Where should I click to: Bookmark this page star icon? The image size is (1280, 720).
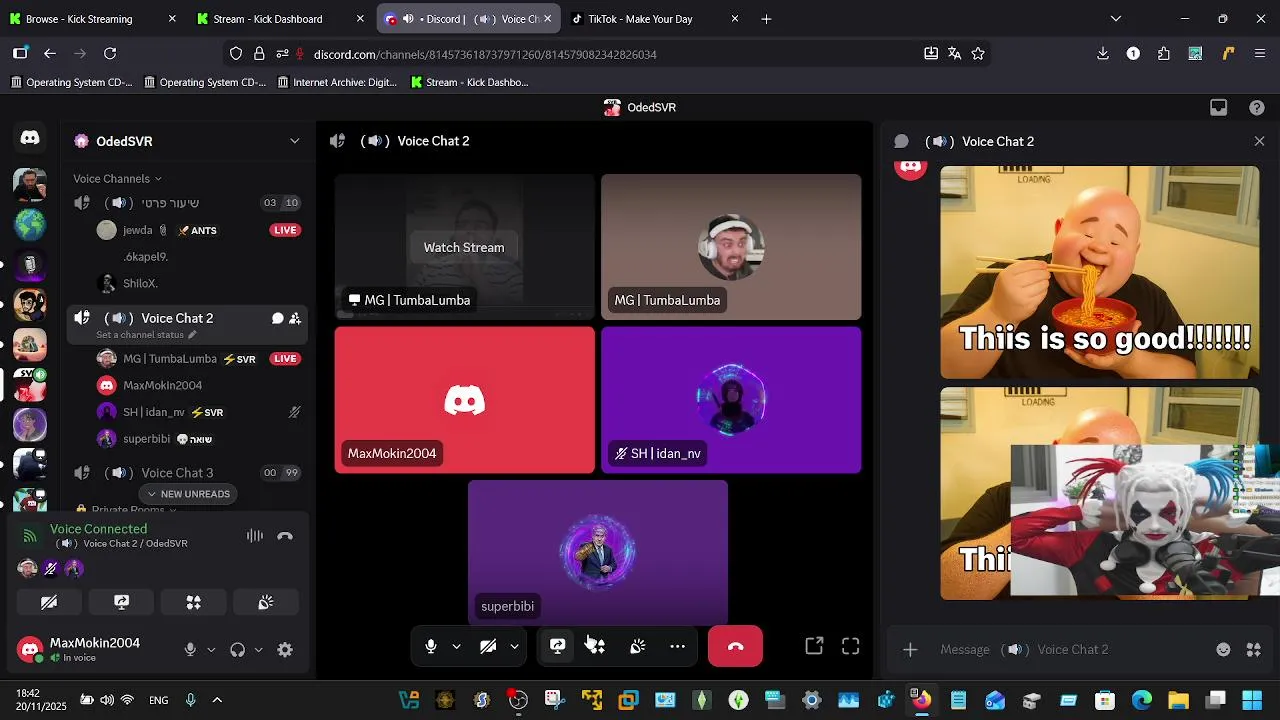[x=978, y=54]
